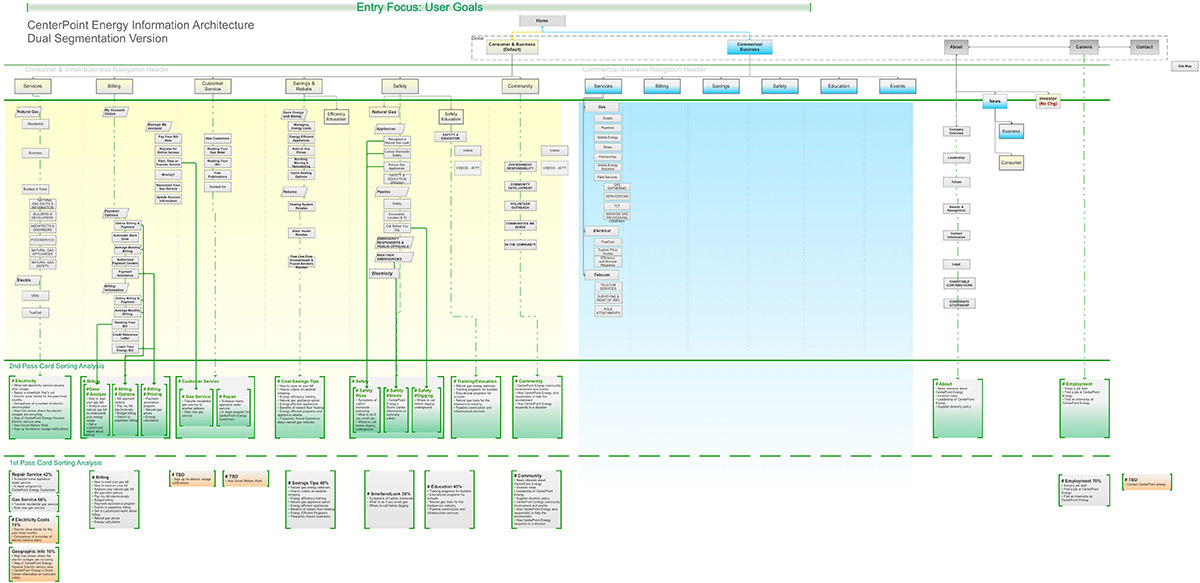
Task: Click the Call Before You Dig node
Action: (x=396, y=228)
